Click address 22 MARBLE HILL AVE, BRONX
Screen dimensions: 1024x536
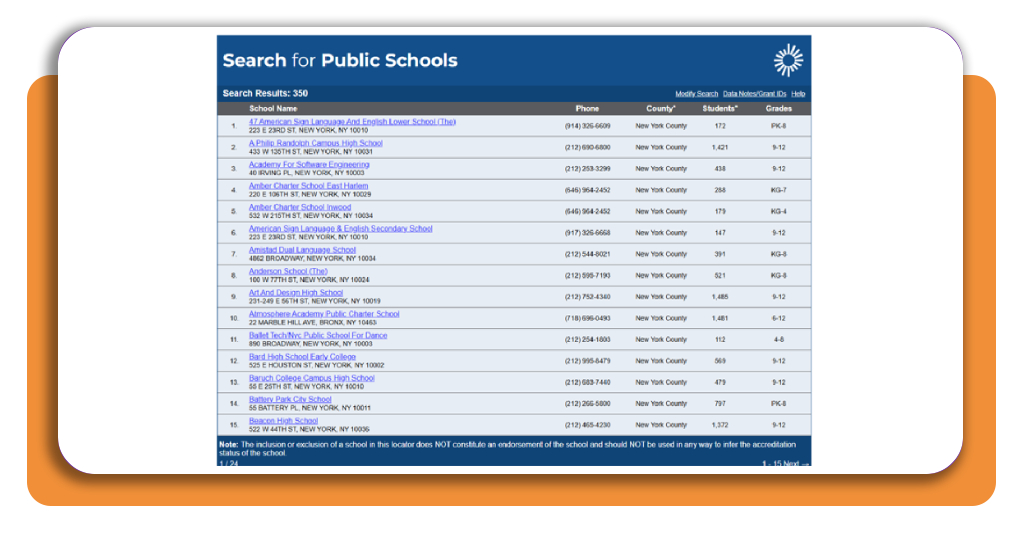point(313,323)
